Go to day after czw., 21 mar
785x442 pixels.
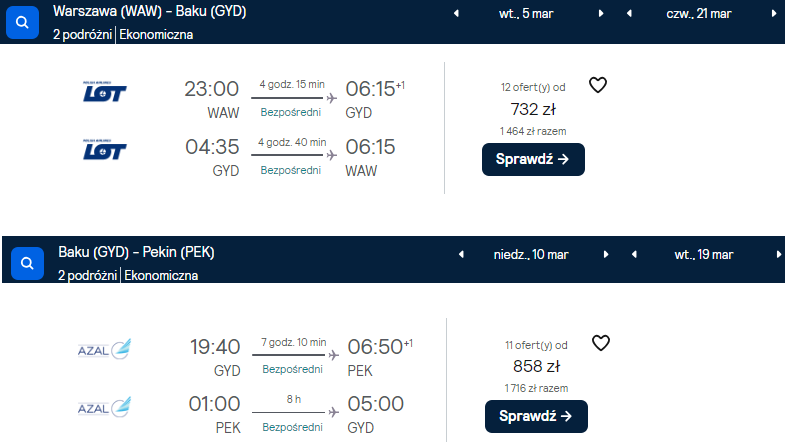[774, 14]
